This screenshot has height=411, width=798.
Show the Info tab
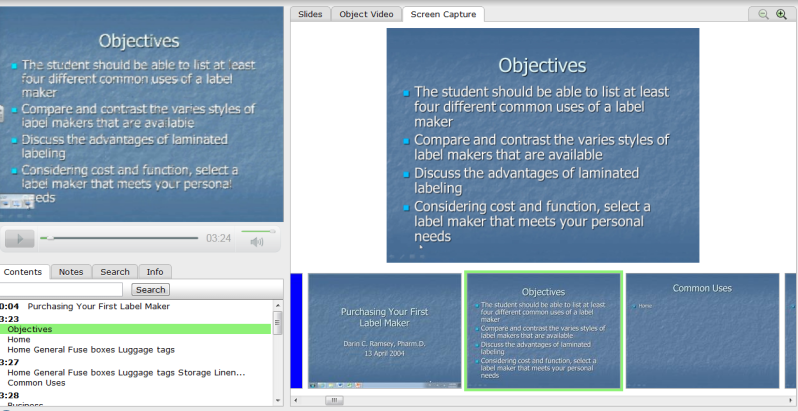pyautogui.click(x=155, y=272)
